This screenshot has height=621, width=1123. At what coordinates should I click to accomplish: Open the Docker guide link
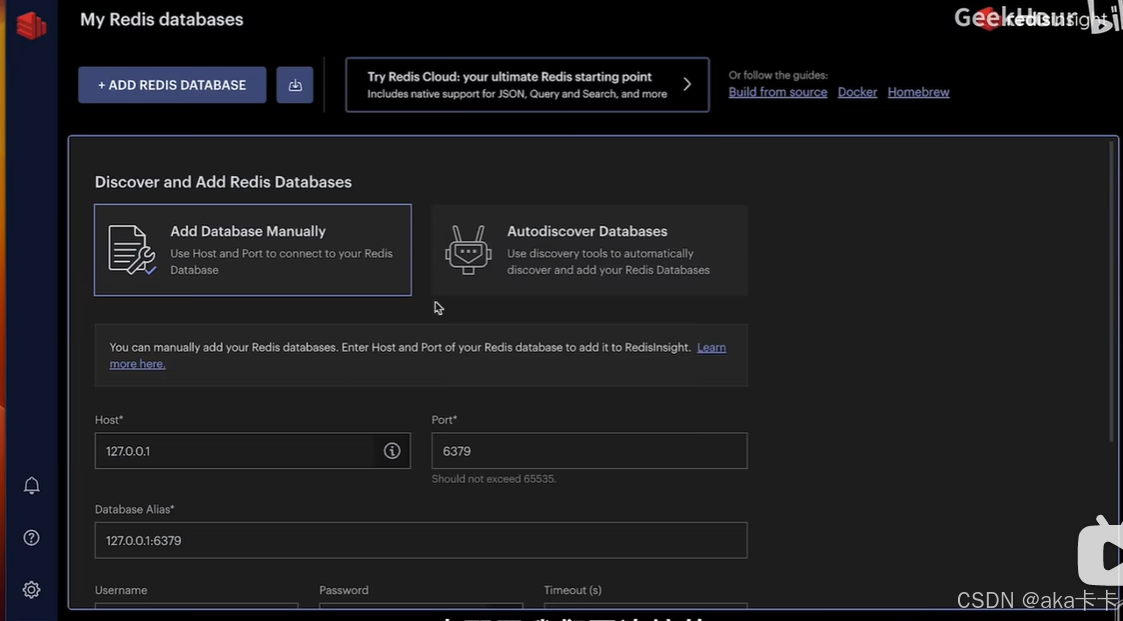pyautogui.click(x=857, y=92)
